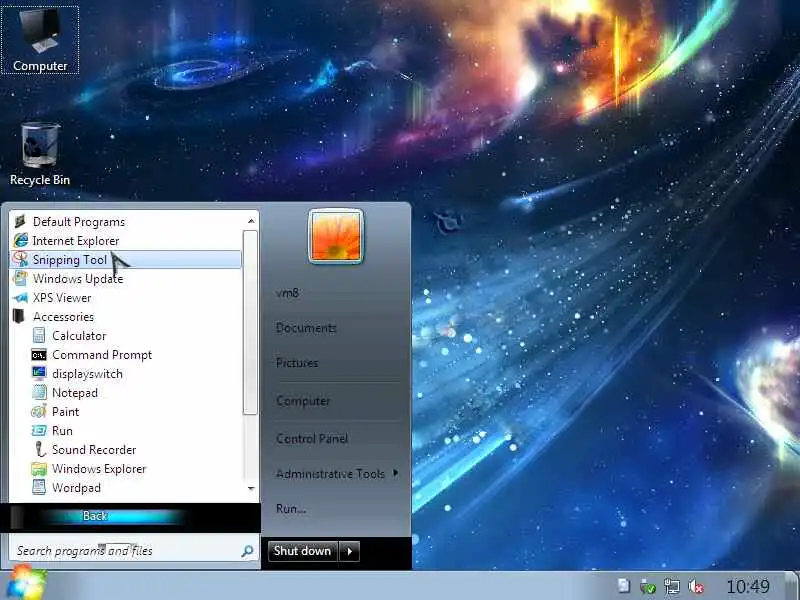Viewport: 800px width, 600px height.
Task: Open the vm8 user folder
Action: tap(287, 293)
